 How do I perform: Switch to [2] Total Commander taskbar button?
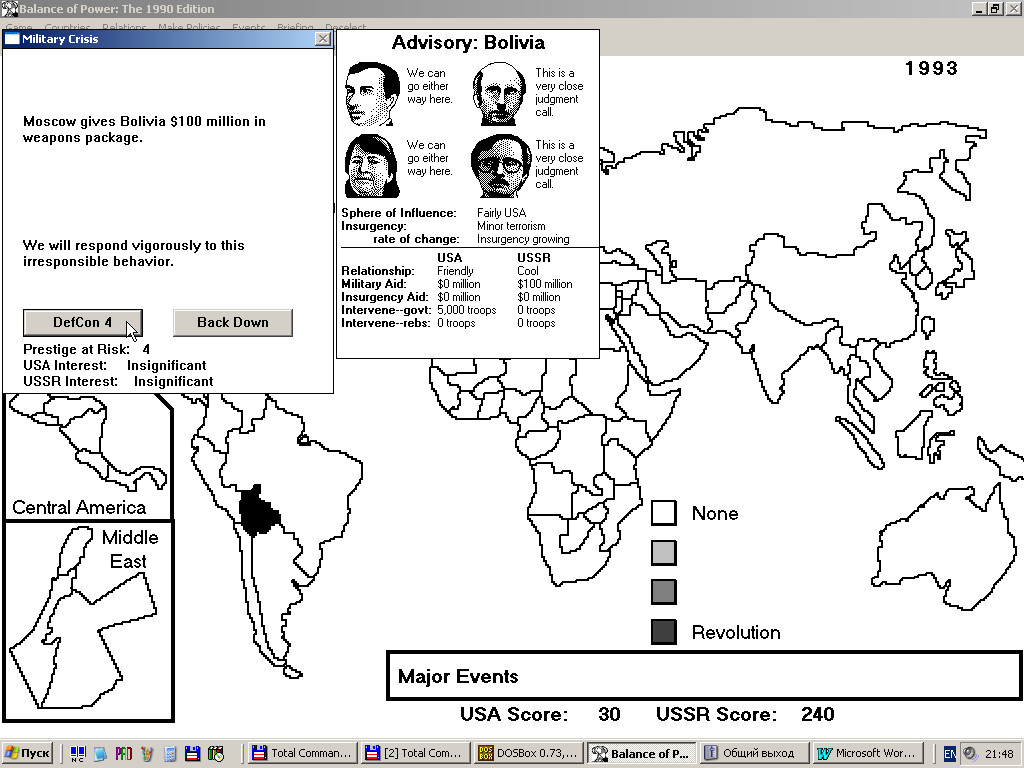point(416,753)
